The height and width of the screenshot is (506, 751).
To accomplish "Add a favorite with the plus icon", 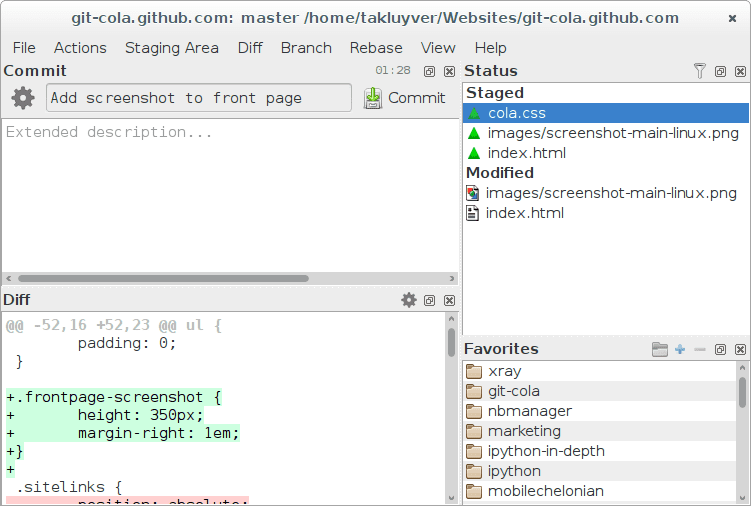I will (x=680, y=349).
